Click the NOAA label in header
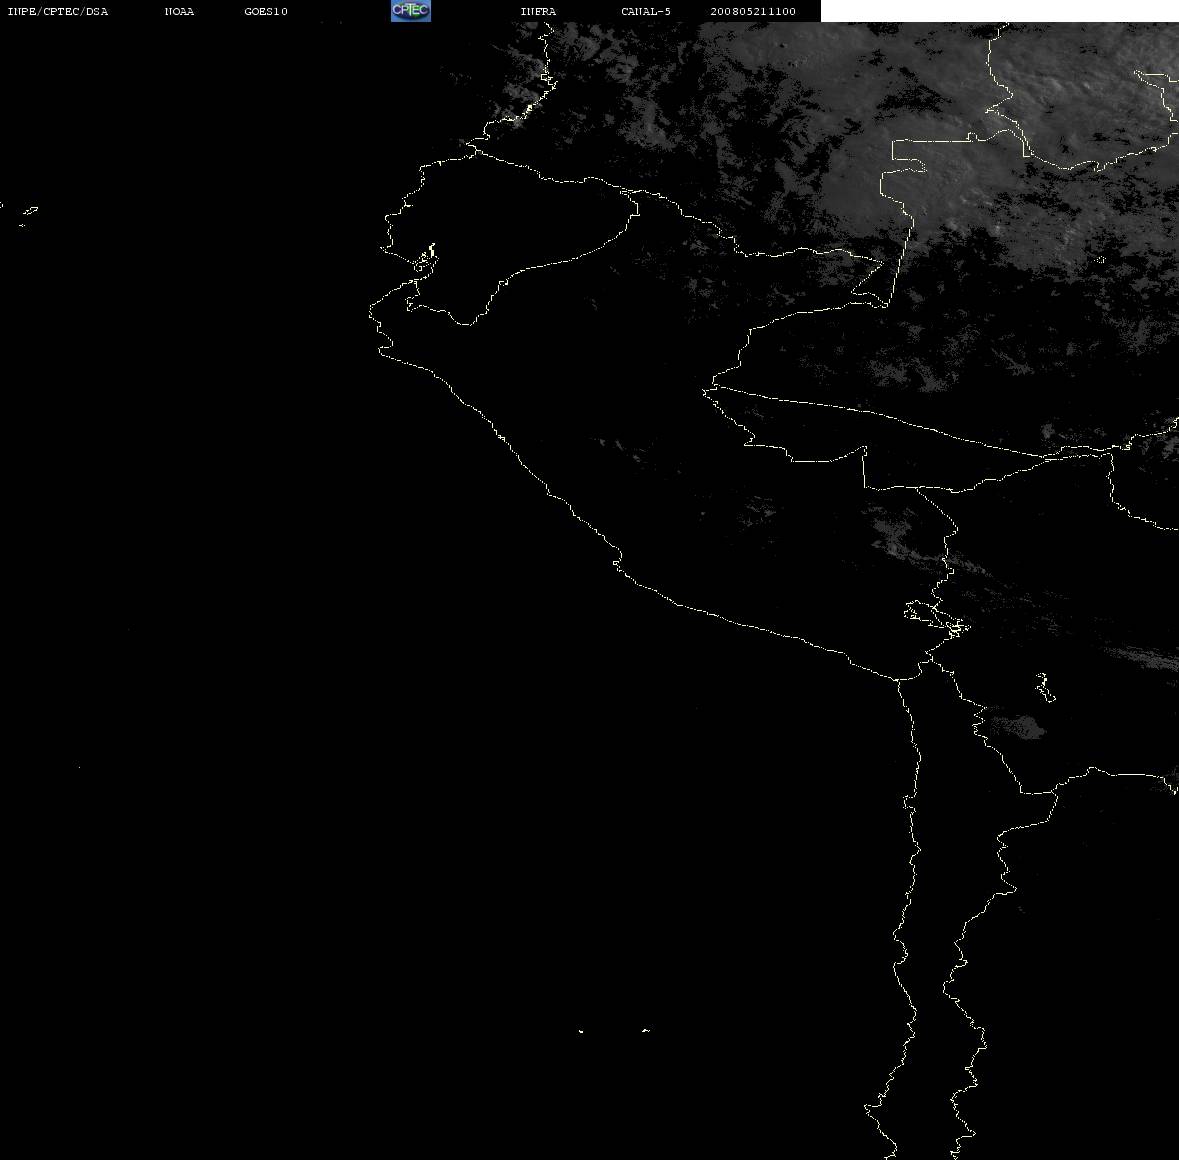Screen dimensions: 1179x1160 point(179,11)
